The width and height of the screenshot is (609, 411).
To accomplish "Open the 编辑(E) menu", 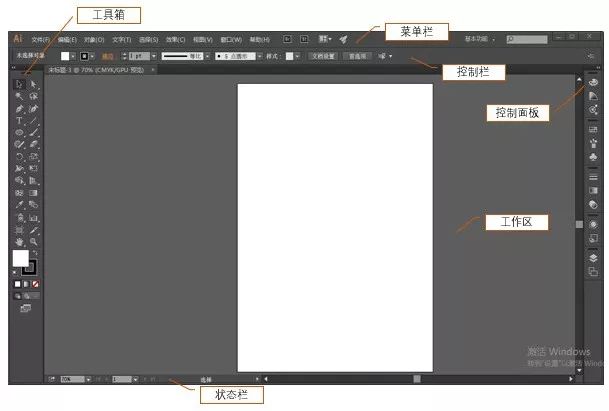I will (67, 40).
